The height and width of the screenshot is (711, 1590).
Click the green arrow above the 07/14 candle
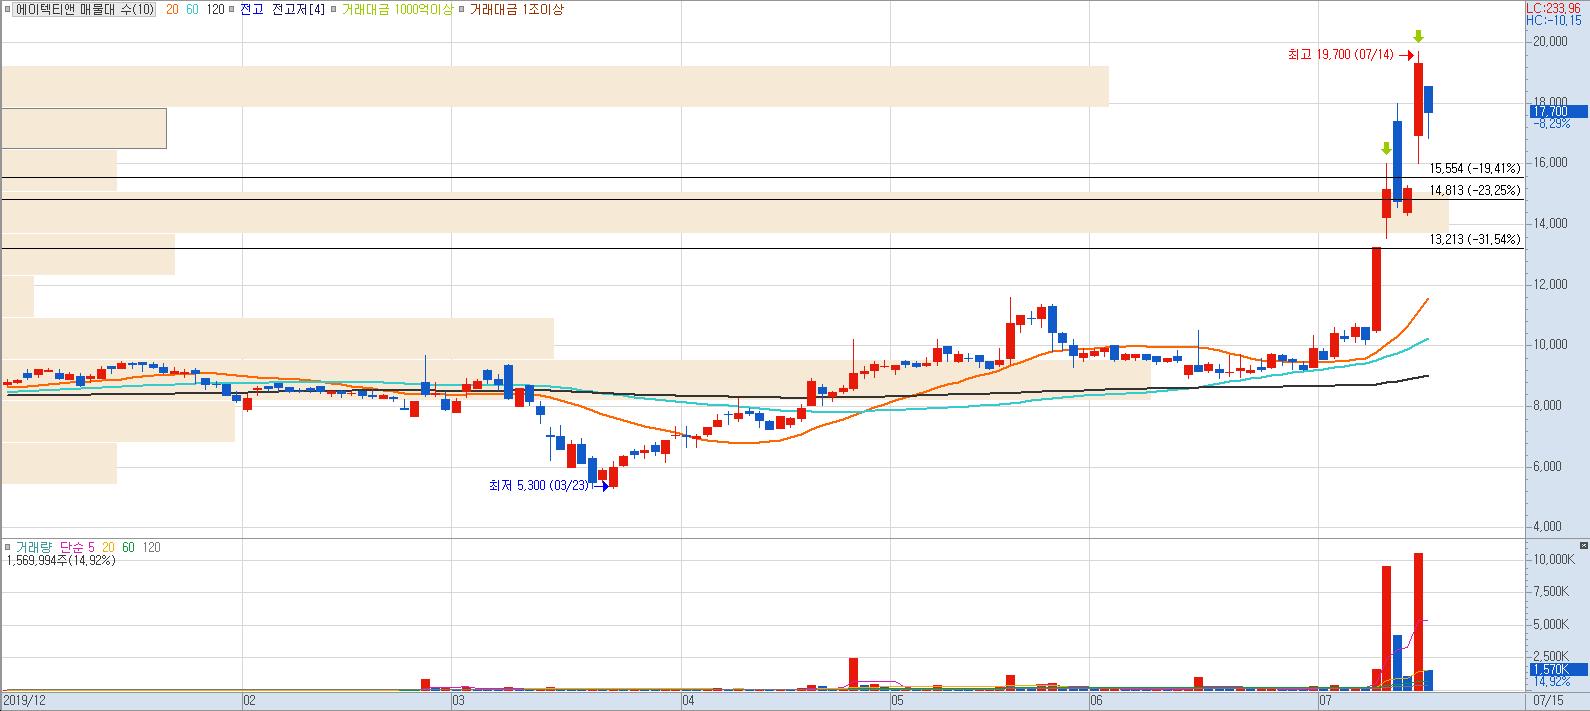tap(1418, 37)
